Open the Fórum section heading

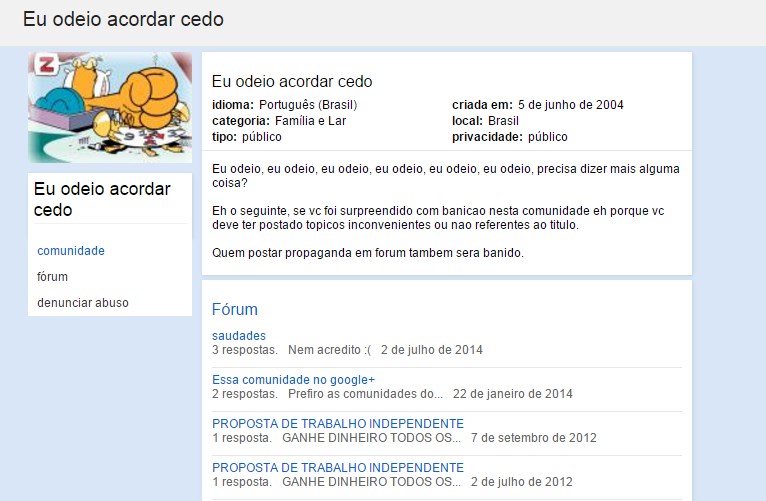tap(235, 310)
